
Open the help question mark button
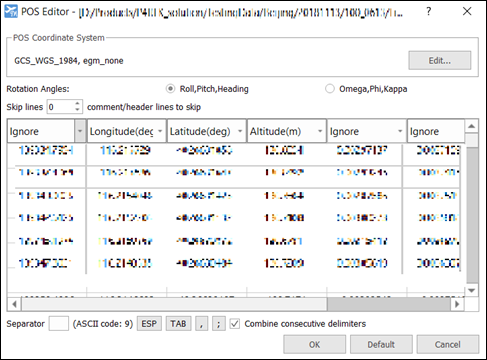(x=428, y=12)
